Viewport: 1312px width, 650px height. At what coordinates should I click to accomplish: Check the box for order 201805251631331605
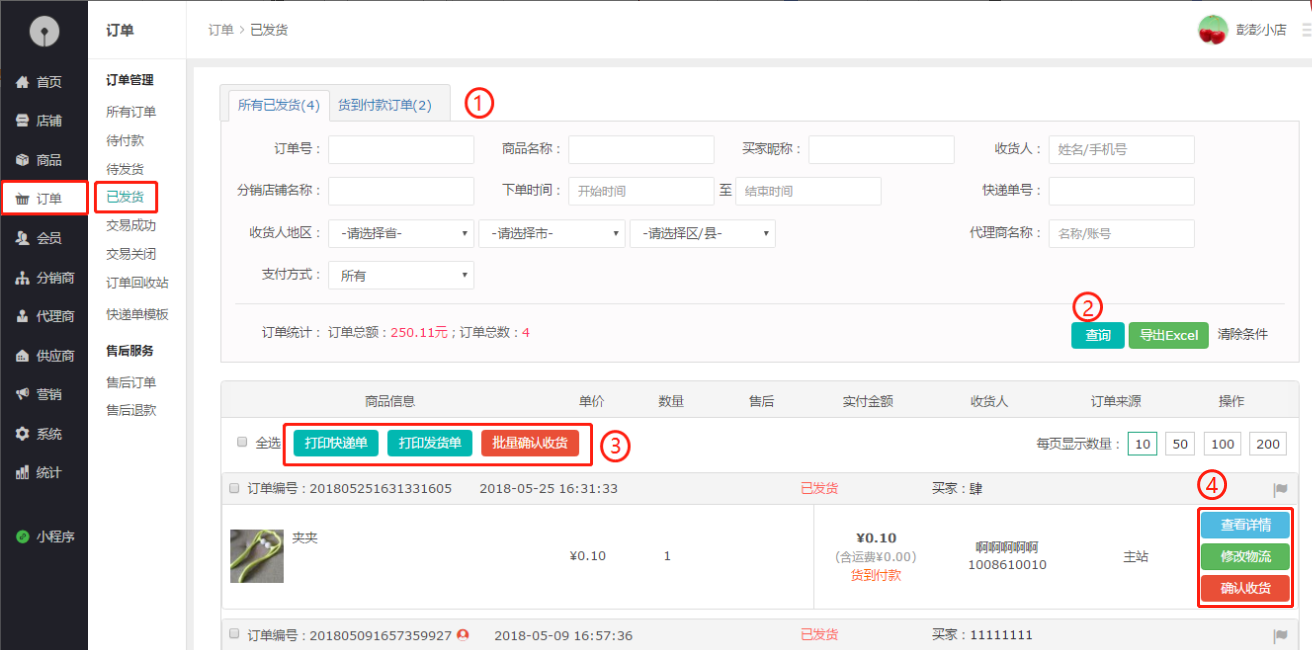tap(235, 489)
